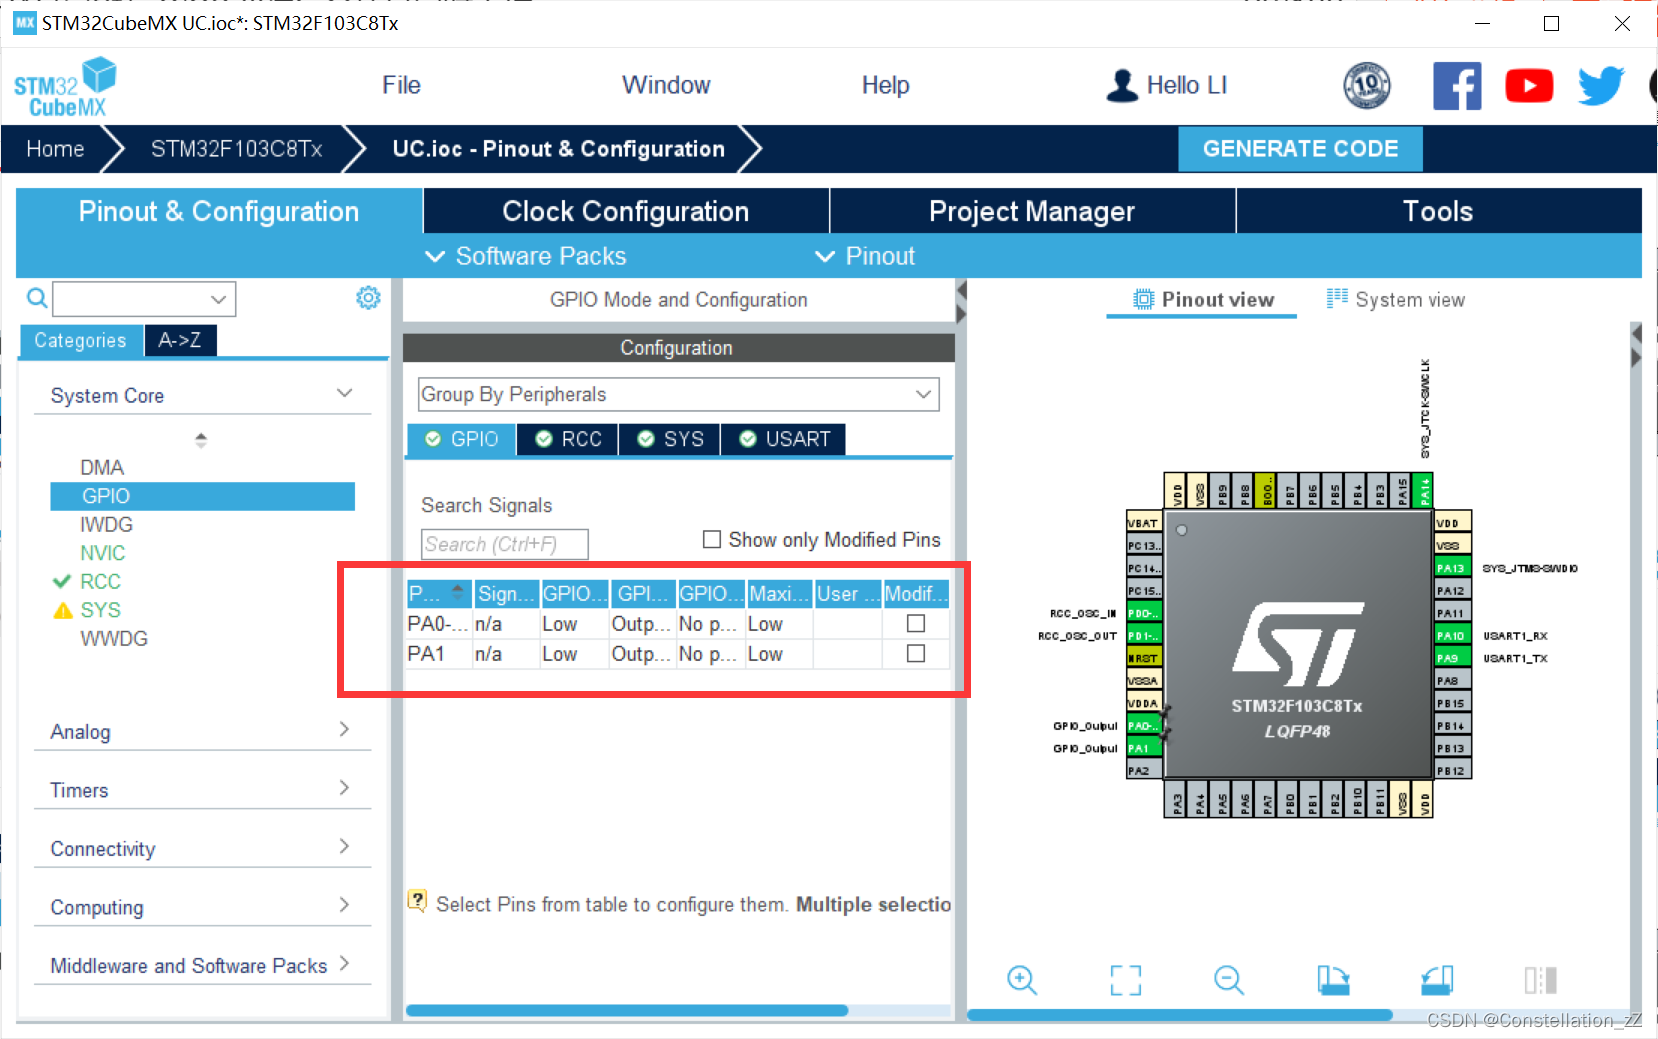The height and width of the screenshot is (1039, 1658).
Task: Open the File menu
Action: 401,85
